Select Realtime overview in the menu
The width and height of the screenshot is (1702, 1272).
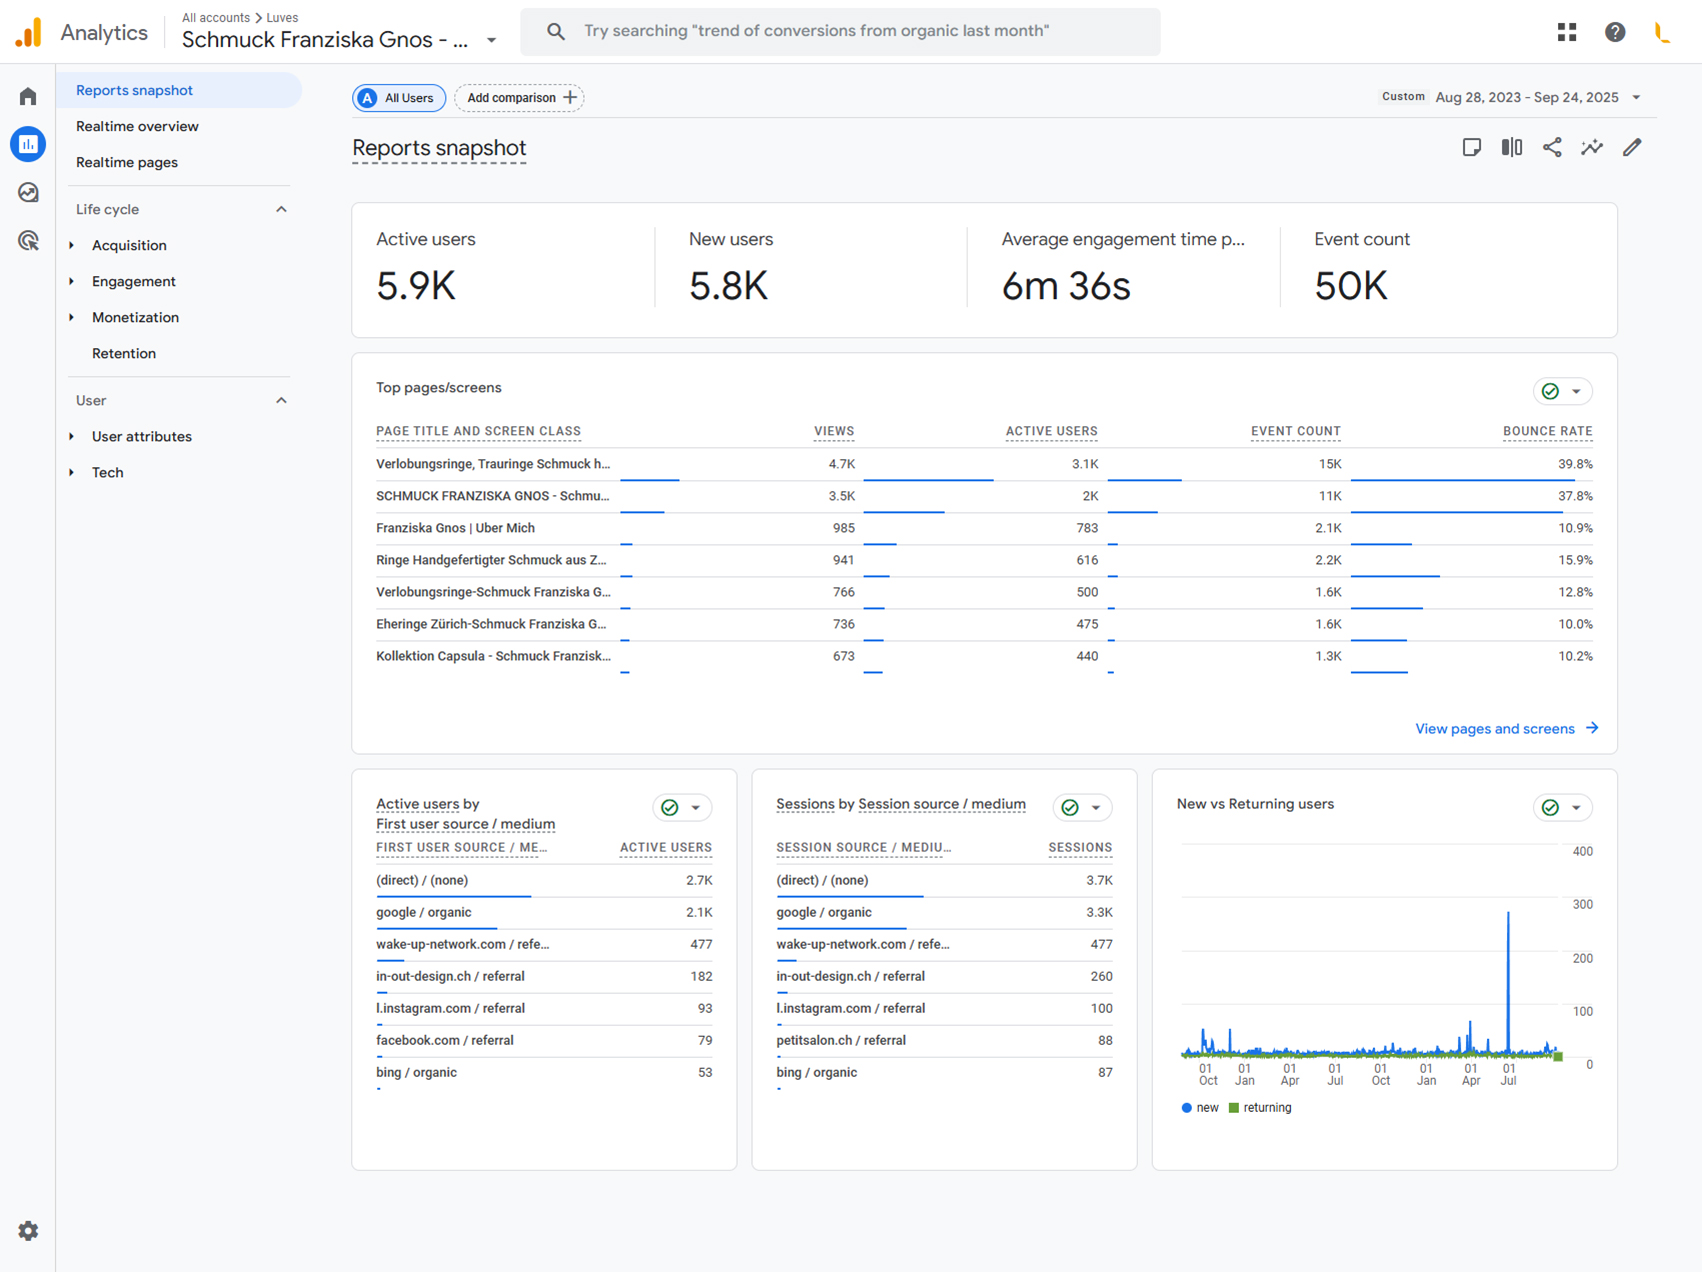click(137, 126)
